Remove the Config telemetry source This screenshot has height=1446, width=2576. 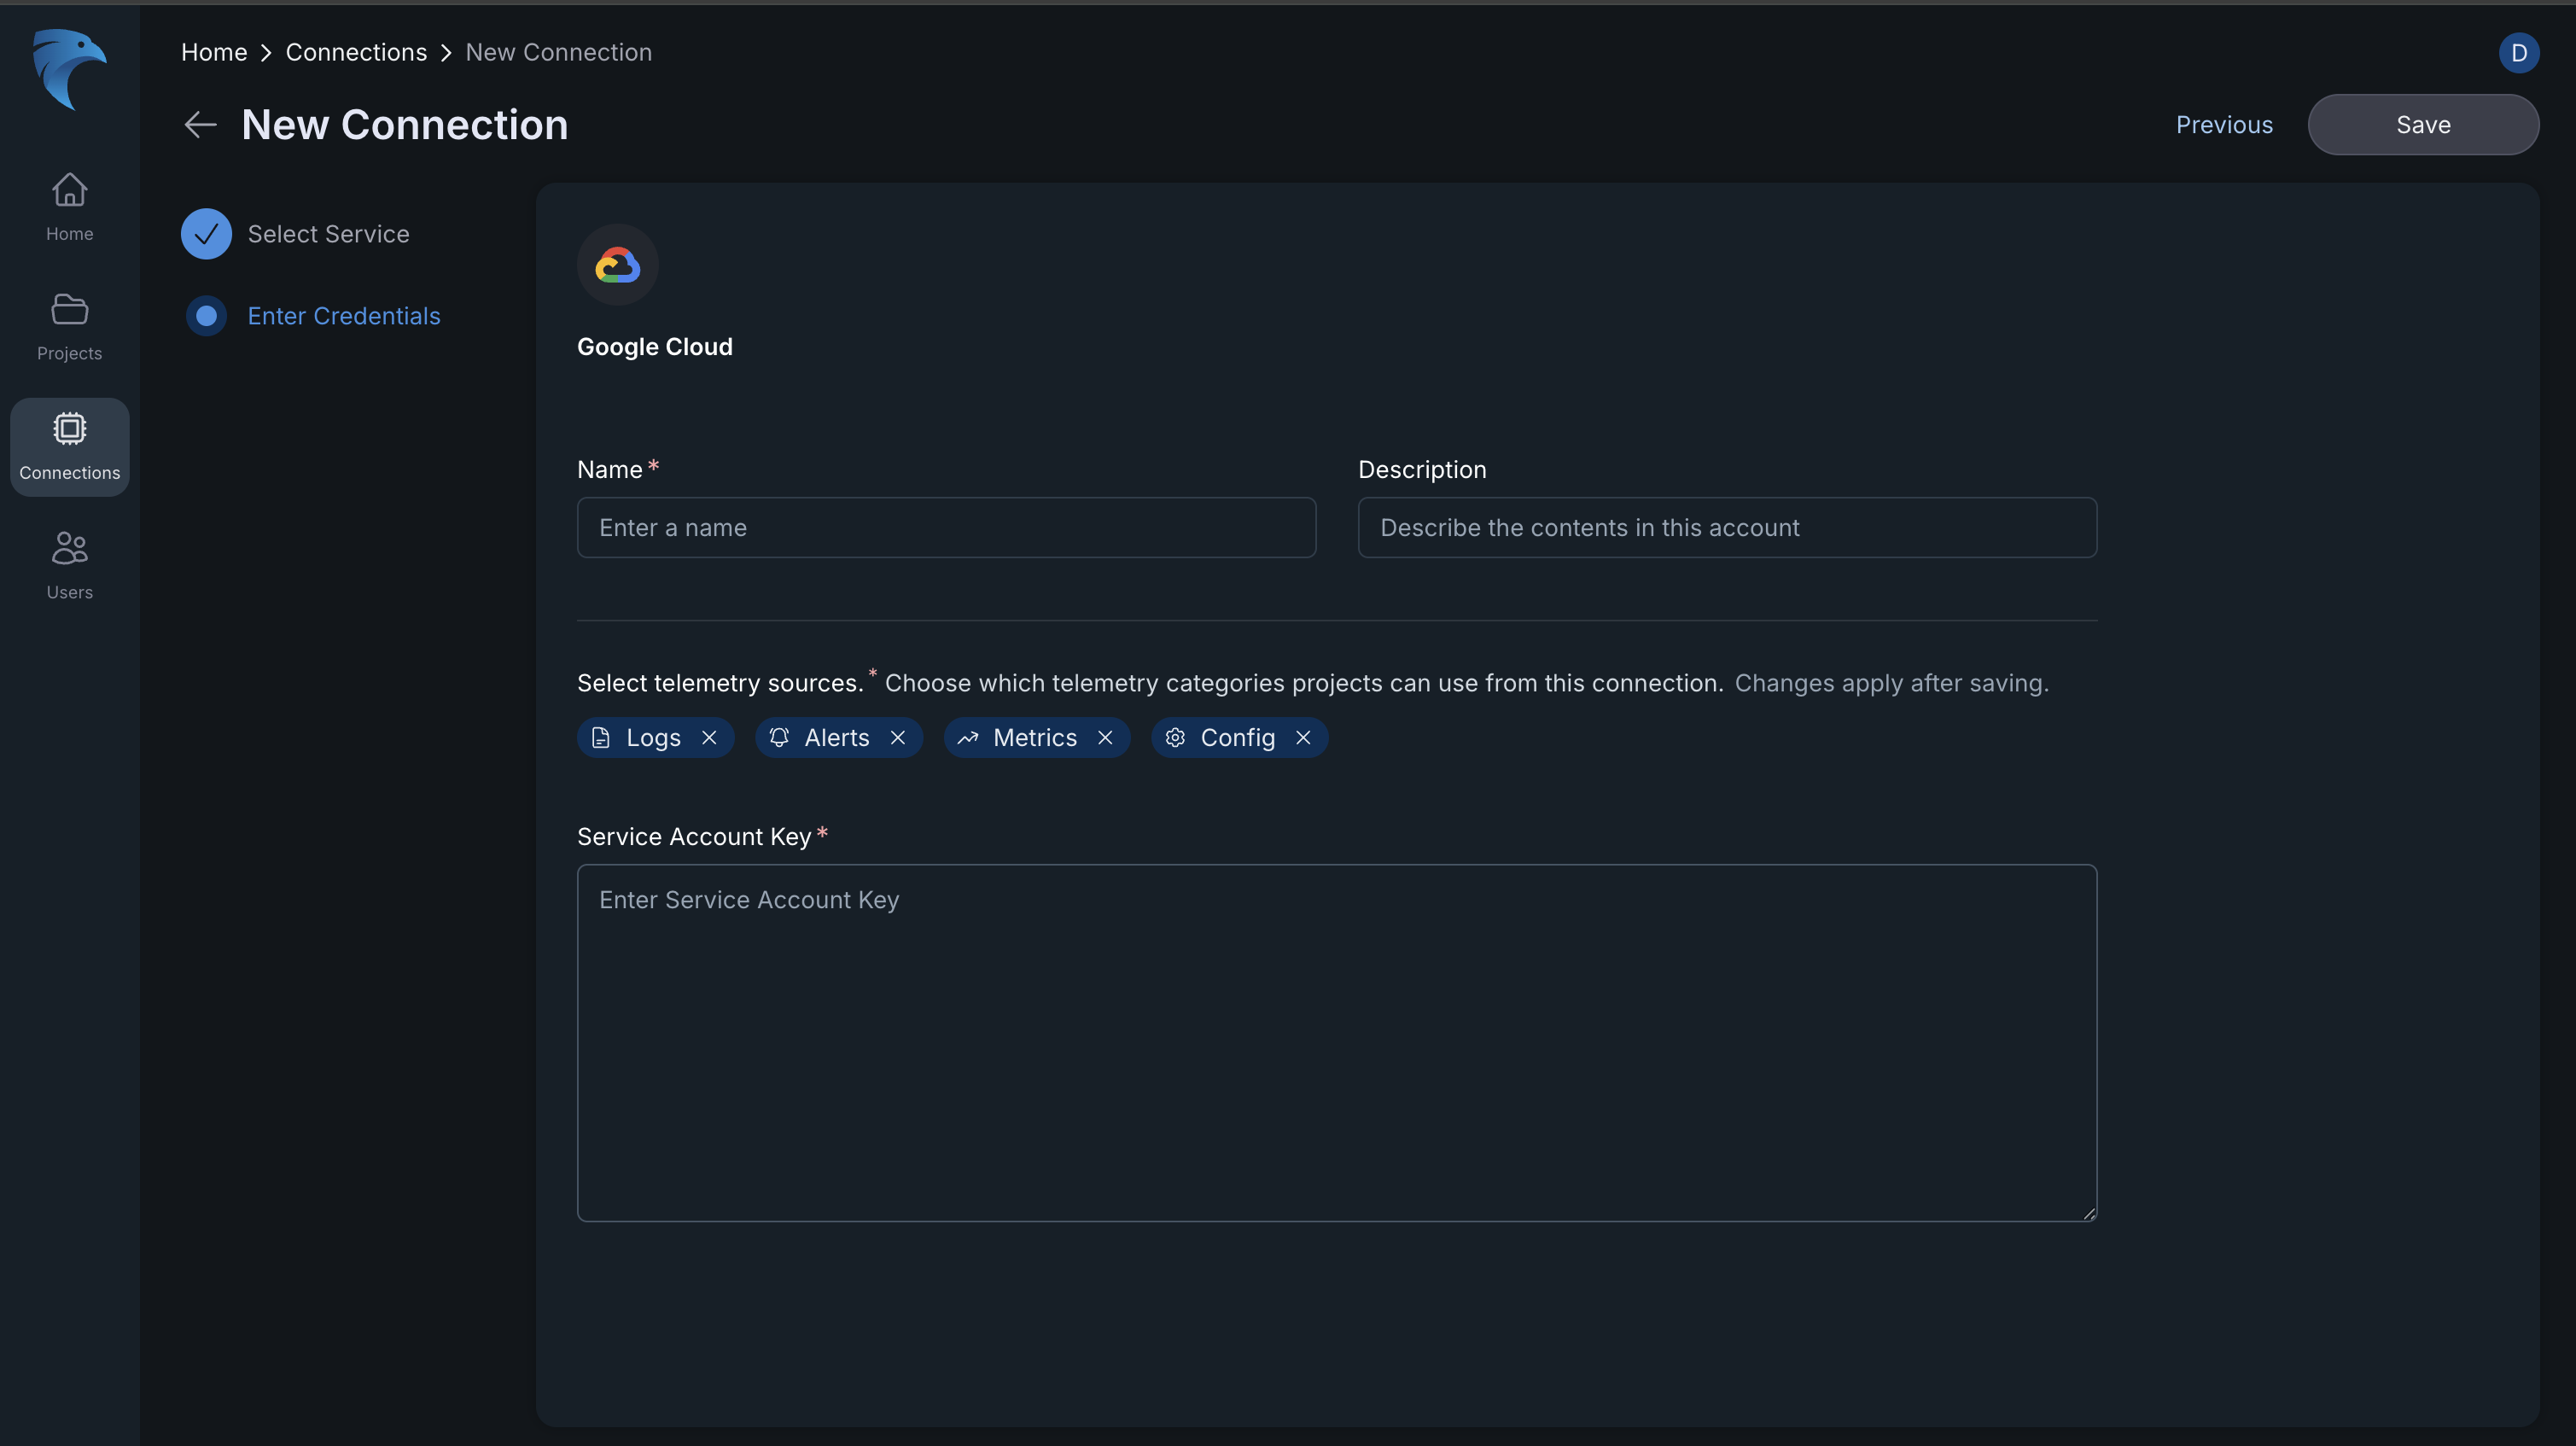click(x=1303, y=738)
